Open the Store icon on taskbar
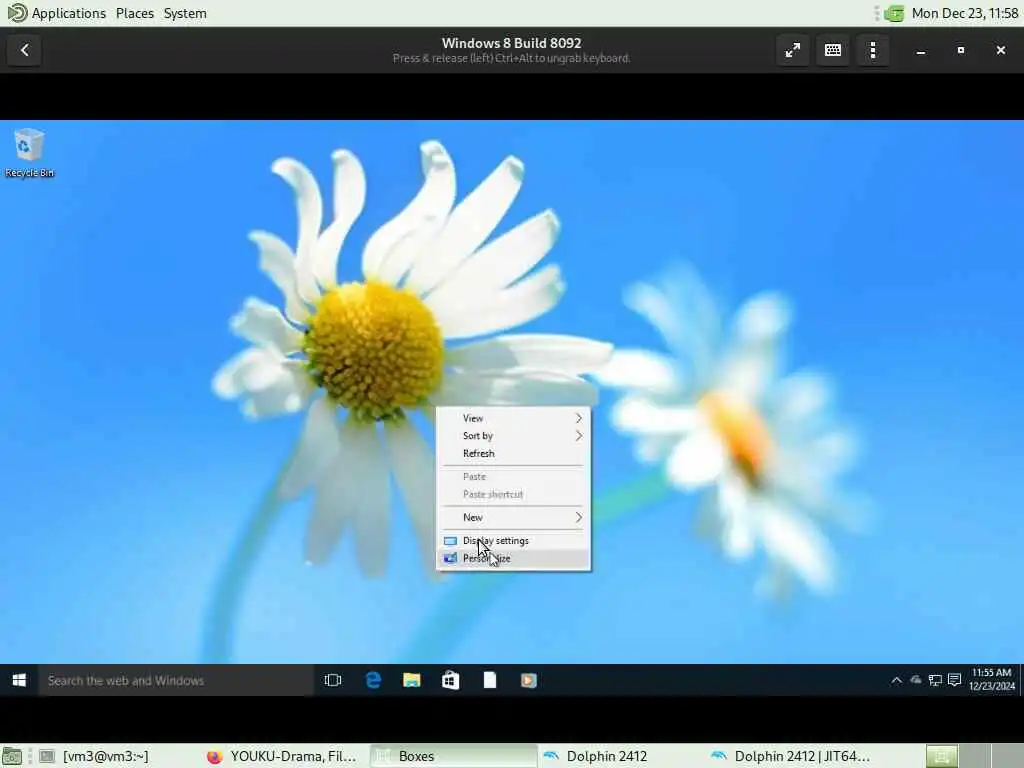This screenshot has width=1024, height=768. [451, 680]
